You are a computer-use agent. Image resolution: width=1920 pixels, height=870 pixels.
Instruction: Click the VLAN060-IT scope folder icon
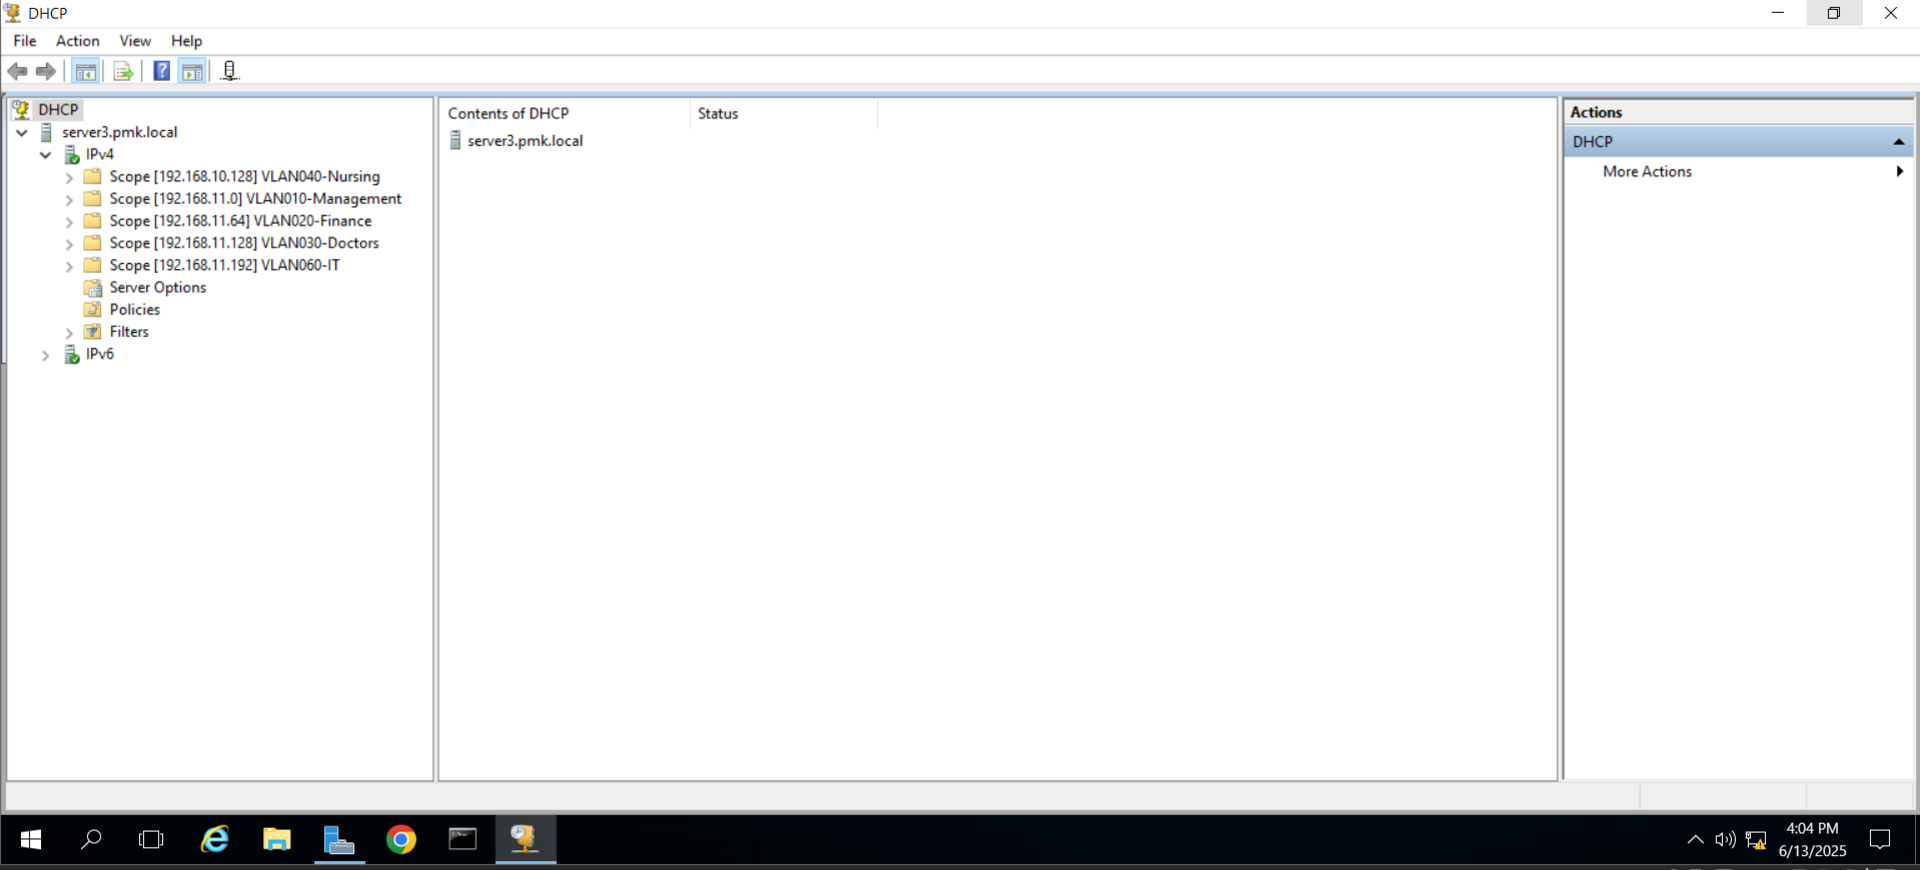[x=93, y=265]
